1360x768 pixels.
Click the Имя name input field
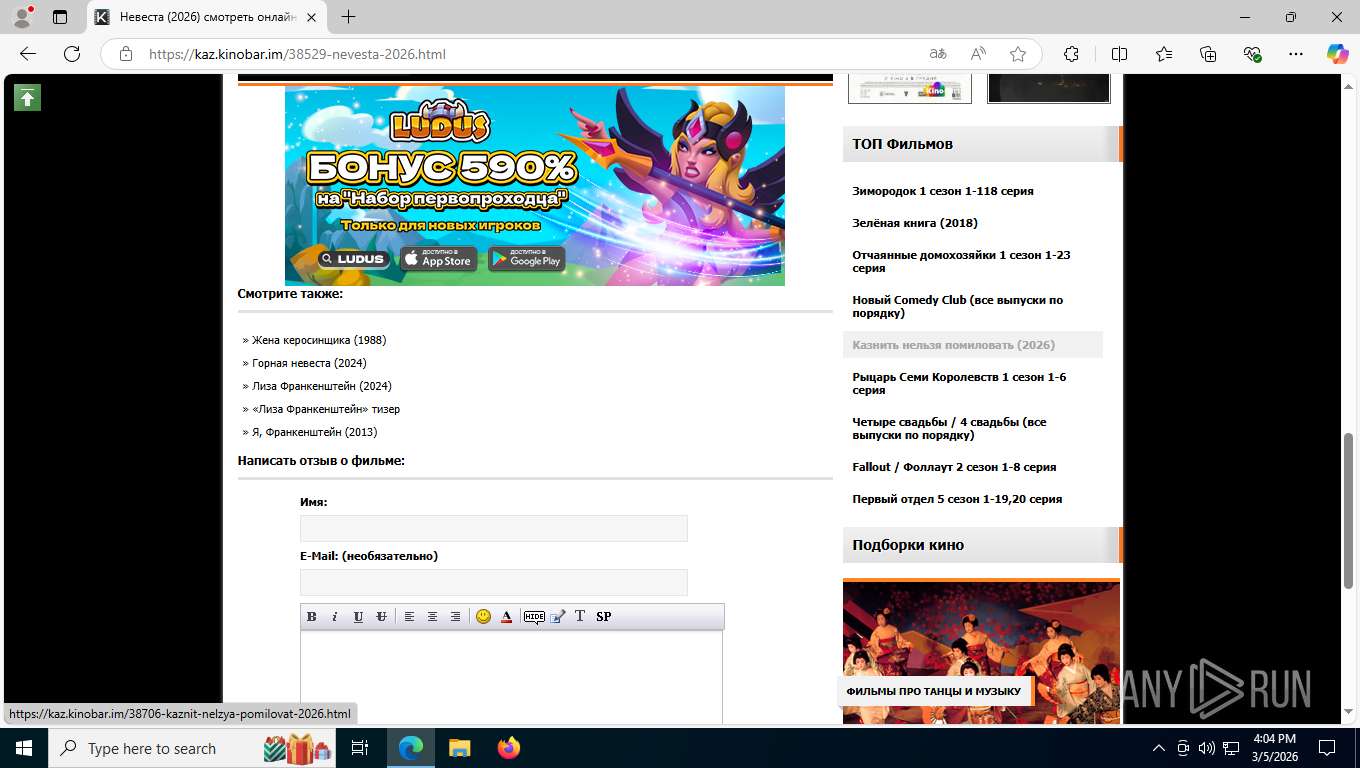[x=494, y=529]
